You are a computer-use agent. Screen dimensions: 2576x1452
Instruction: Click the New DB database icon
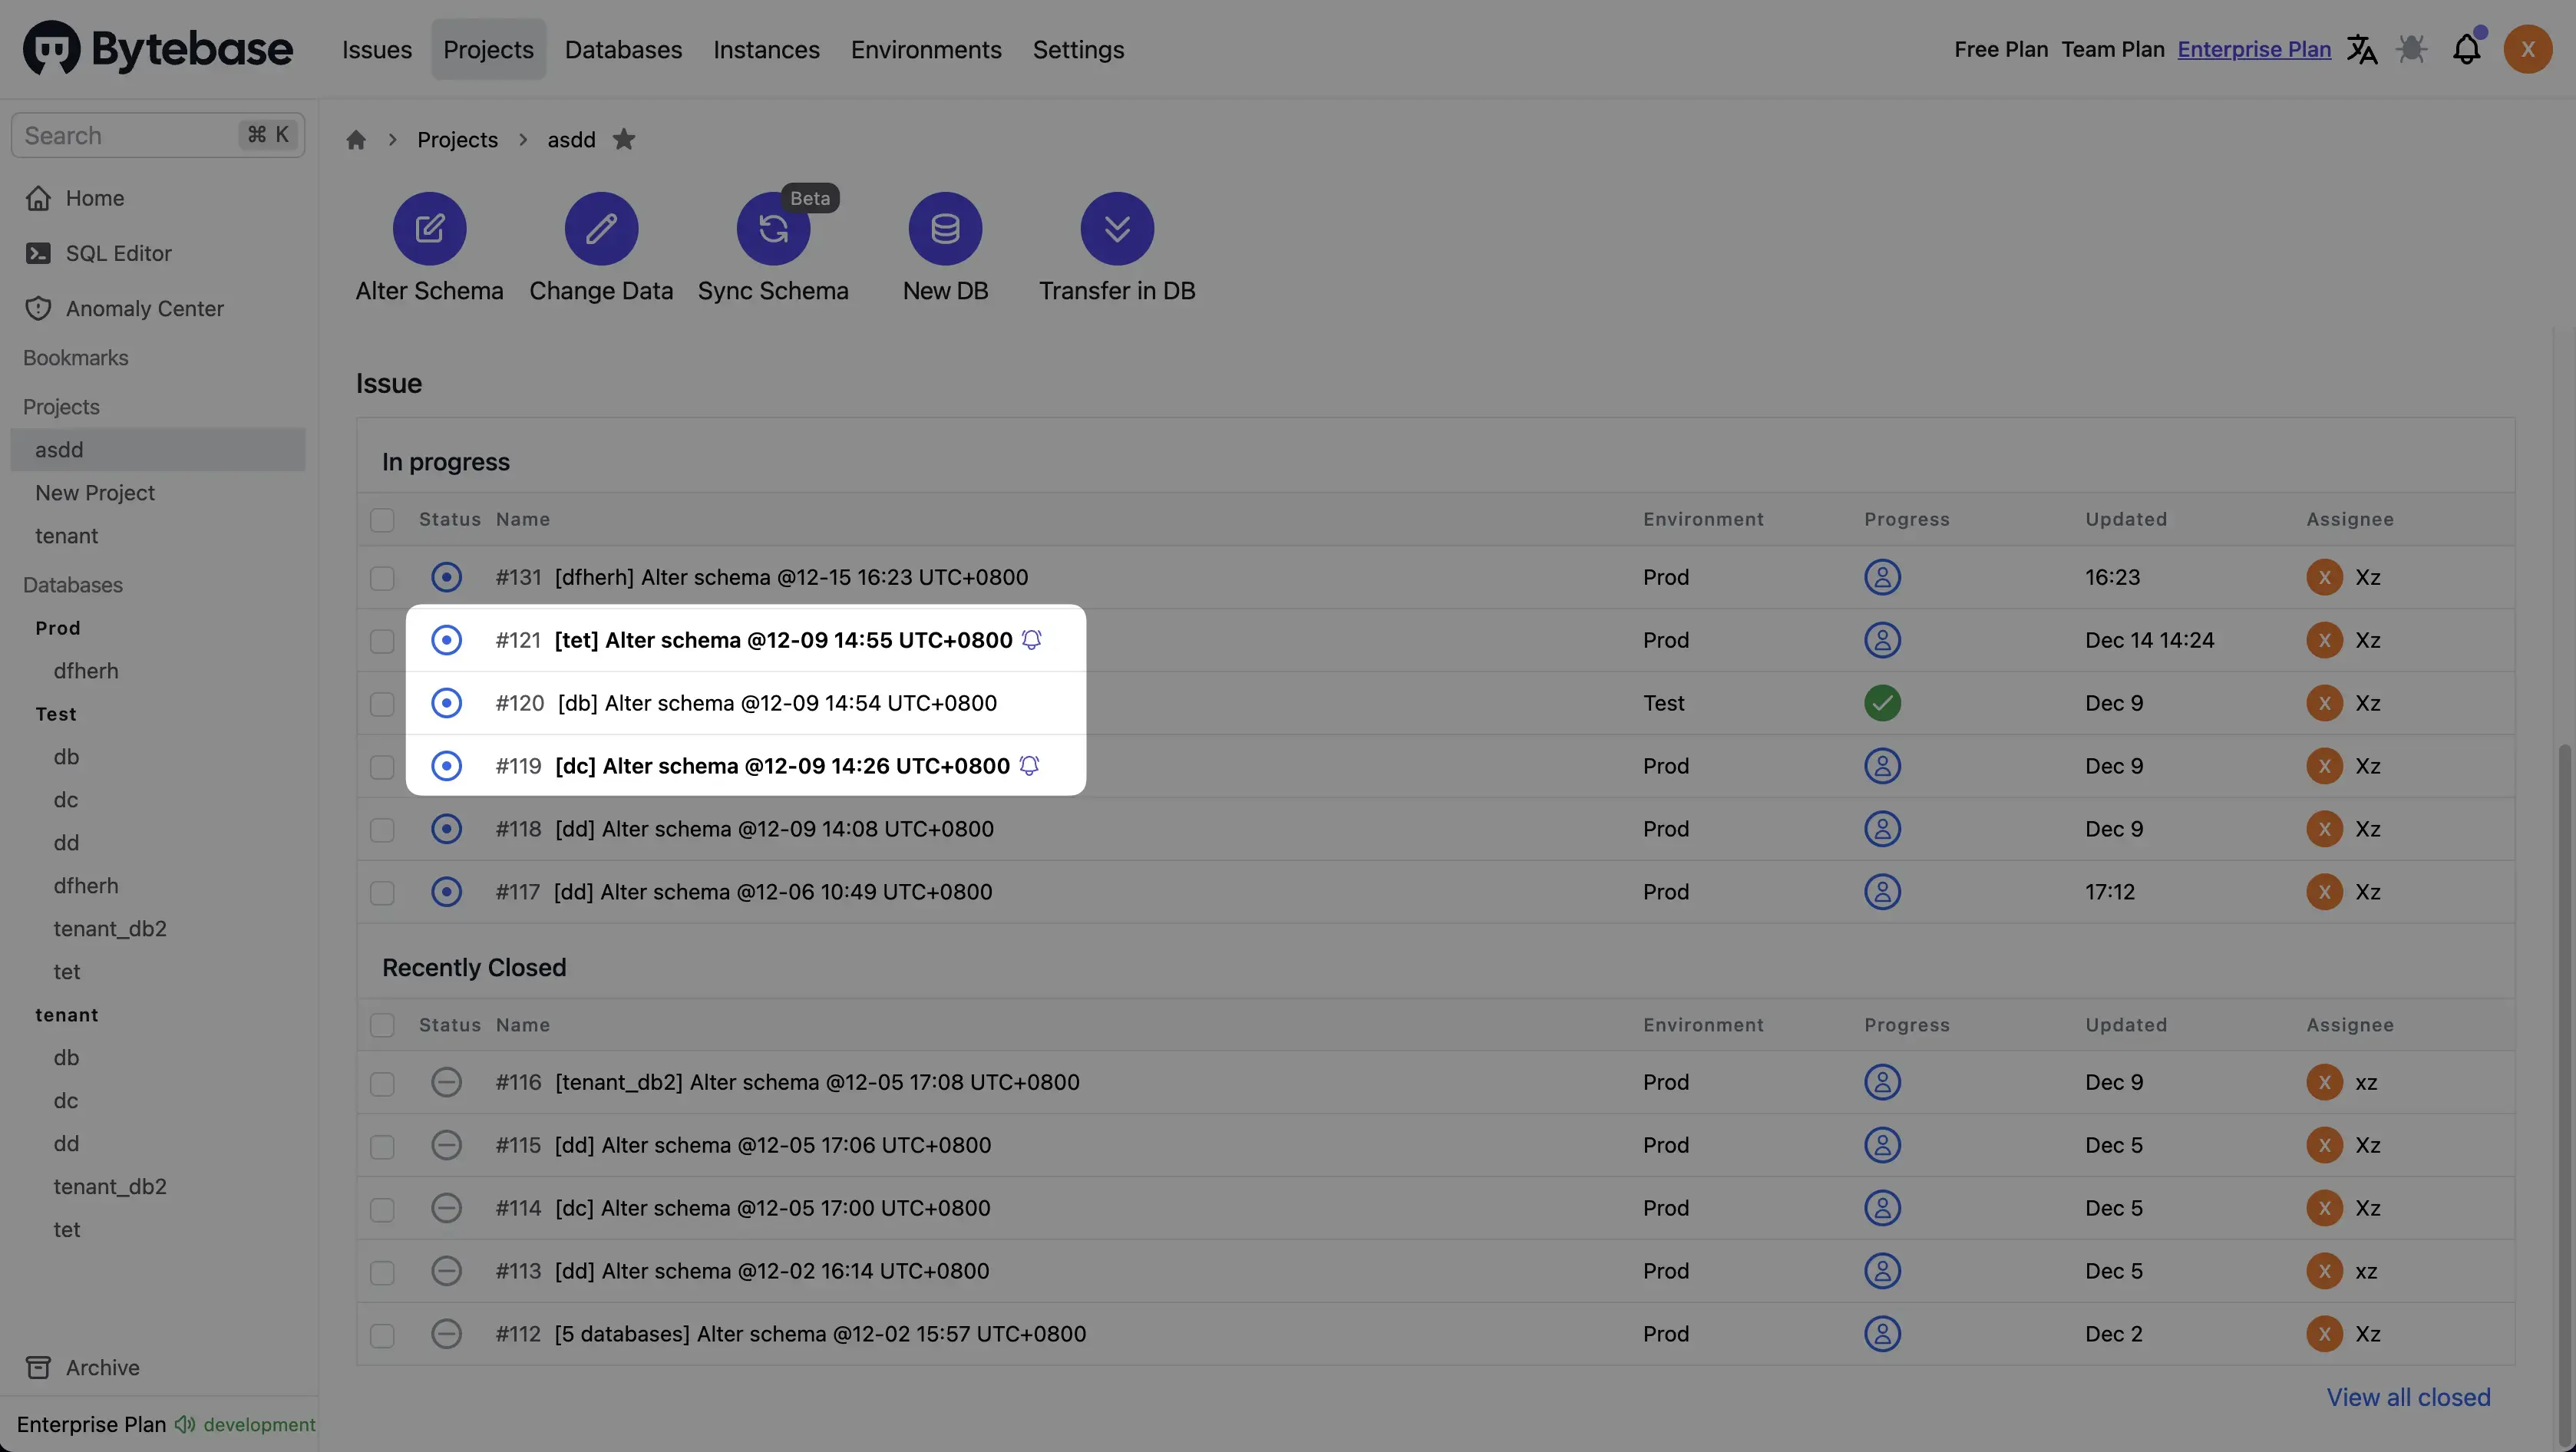tap(945, 229)
